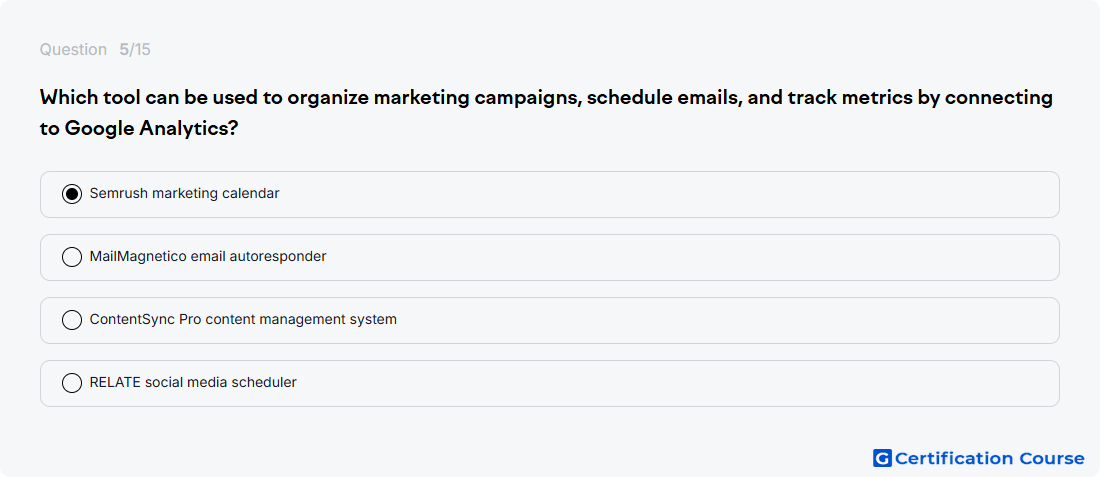Click the "MailMagnetico email autoresponder" answer label

208,257
